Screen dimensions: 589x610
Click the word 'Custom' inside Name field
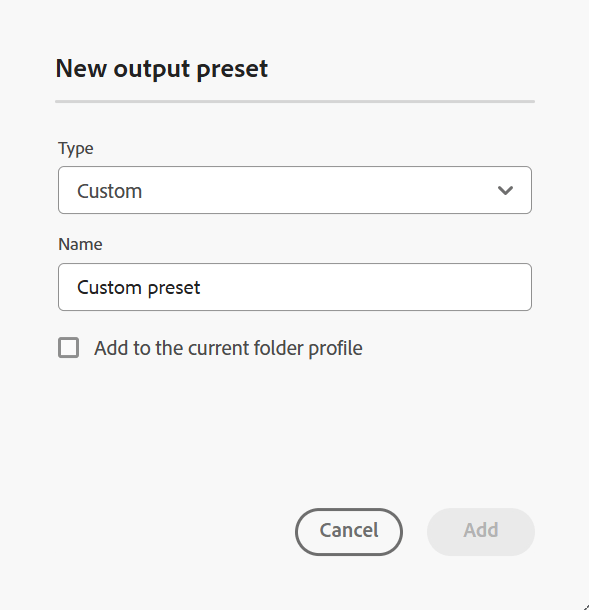point(109,287)
